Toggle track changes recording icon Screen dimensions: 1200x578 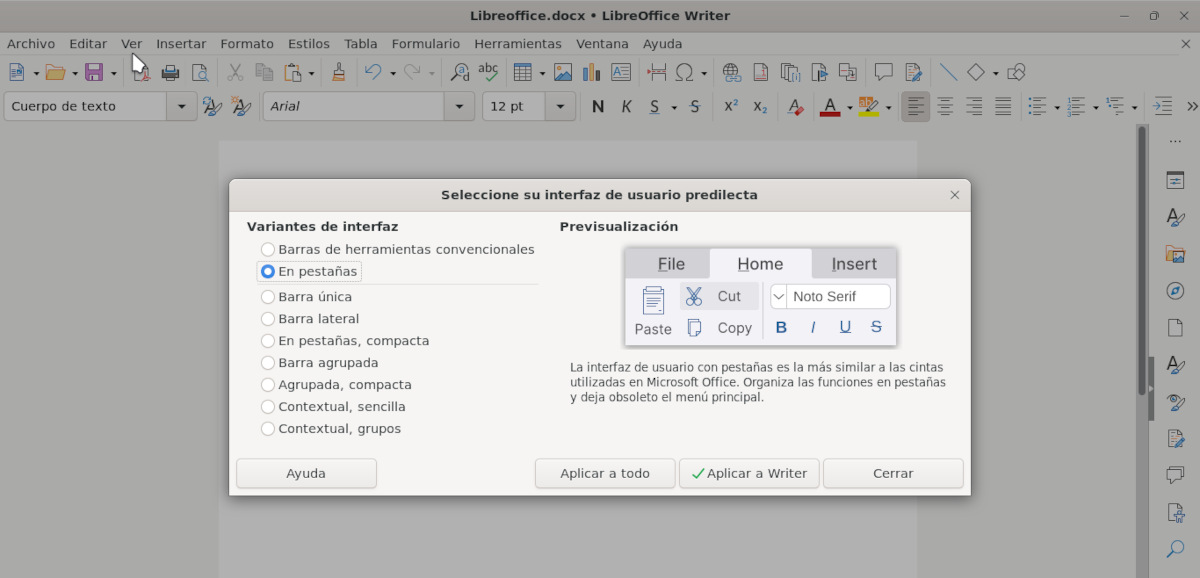[913, 72]
